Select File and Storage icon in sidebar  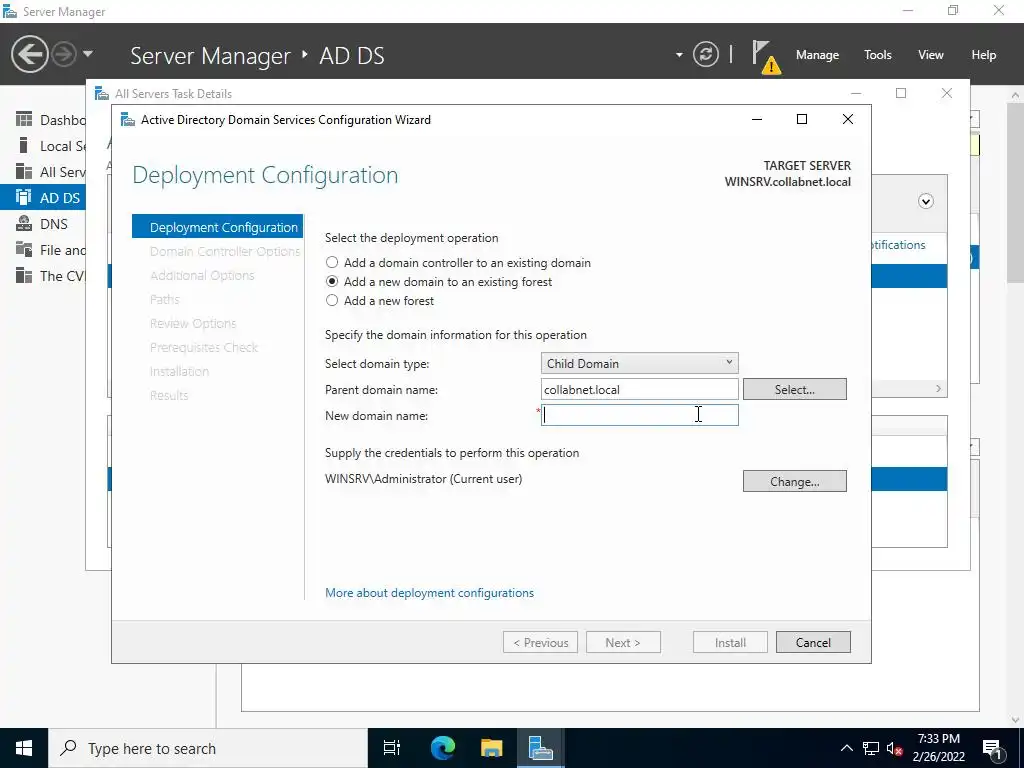point(24,249)
